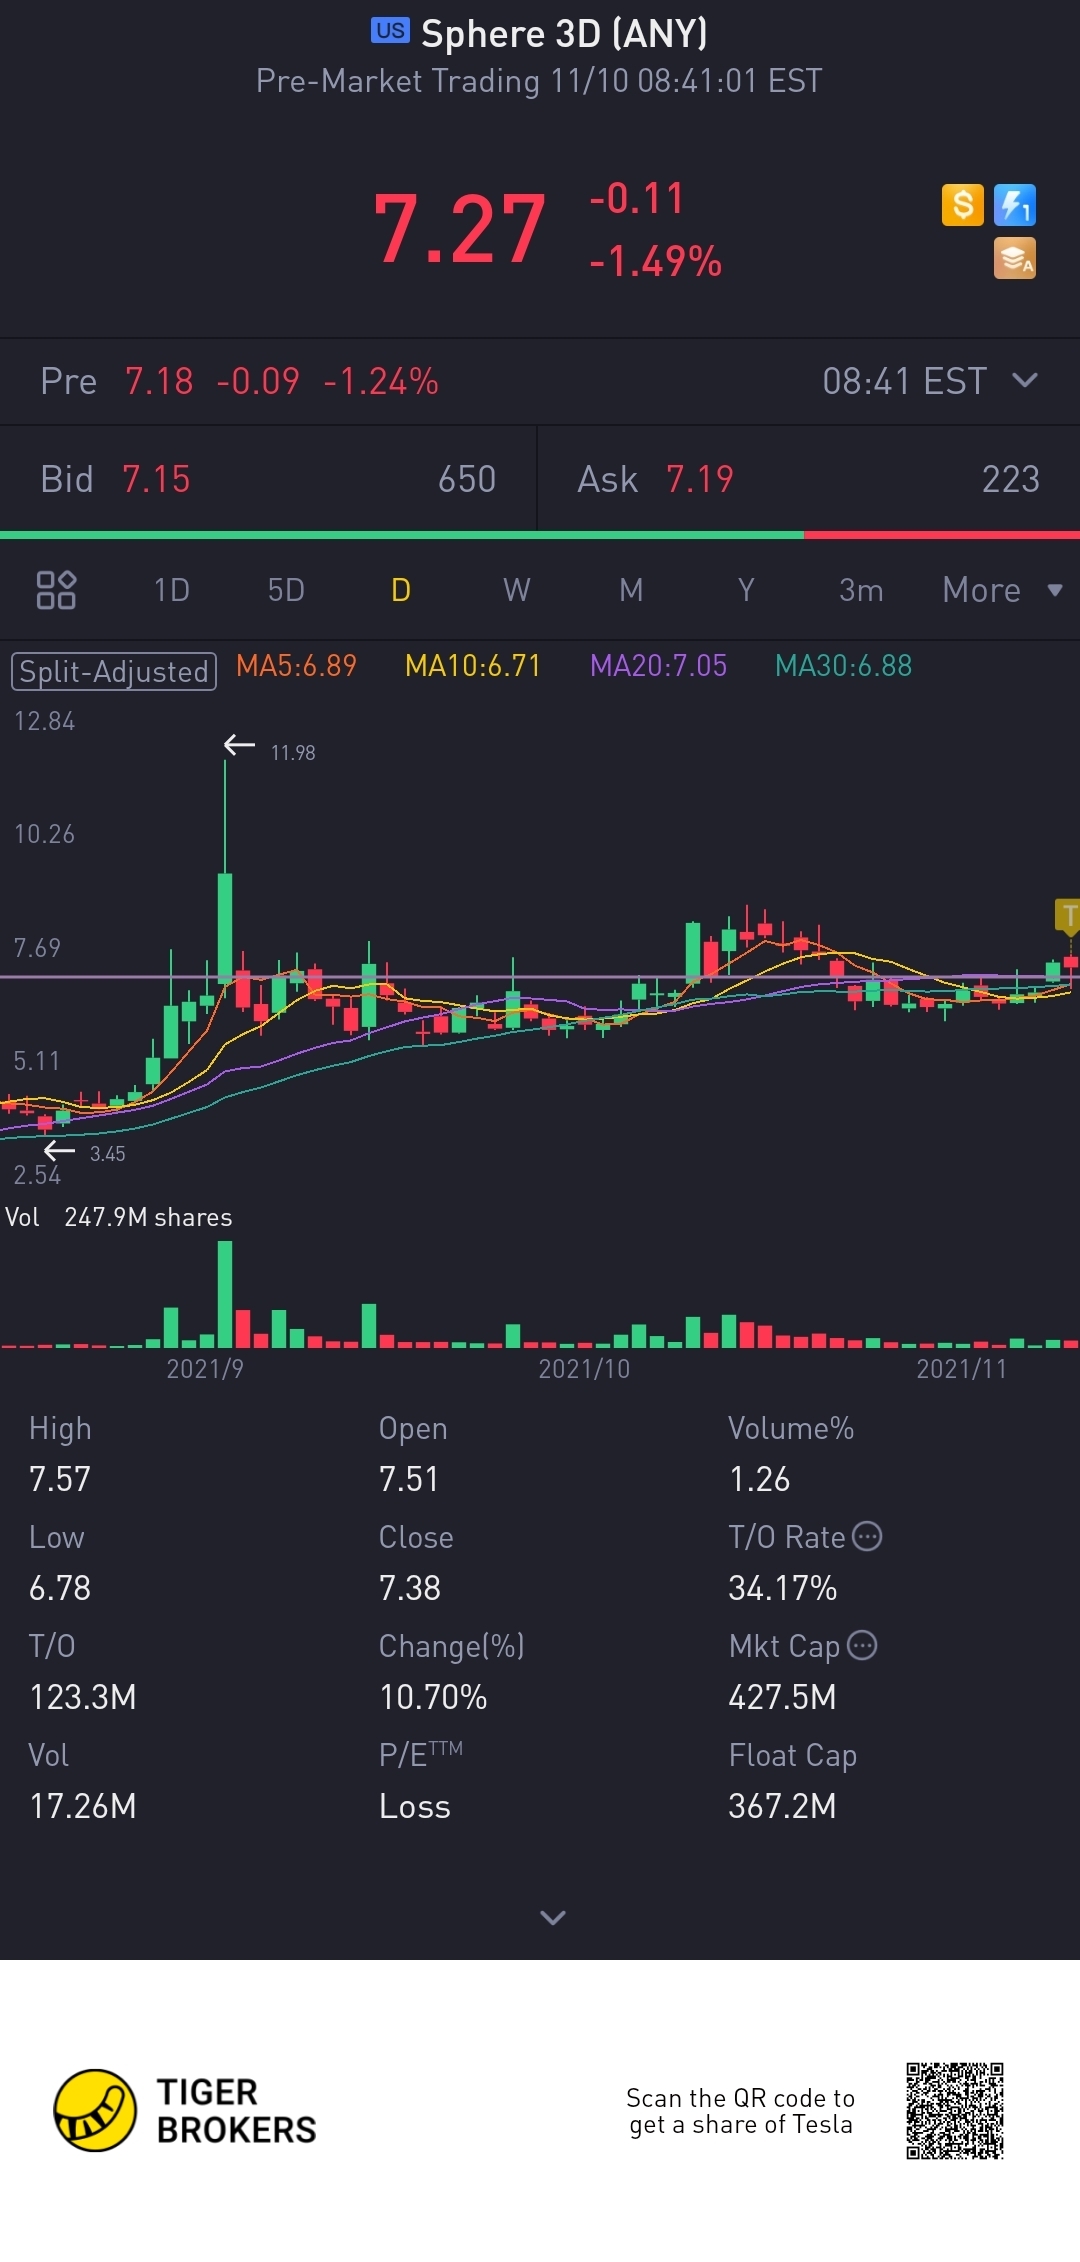Tap the MA30:6.88 indicator label
This screenshot has height=2262, width=1080.
[x=843, y=666]
